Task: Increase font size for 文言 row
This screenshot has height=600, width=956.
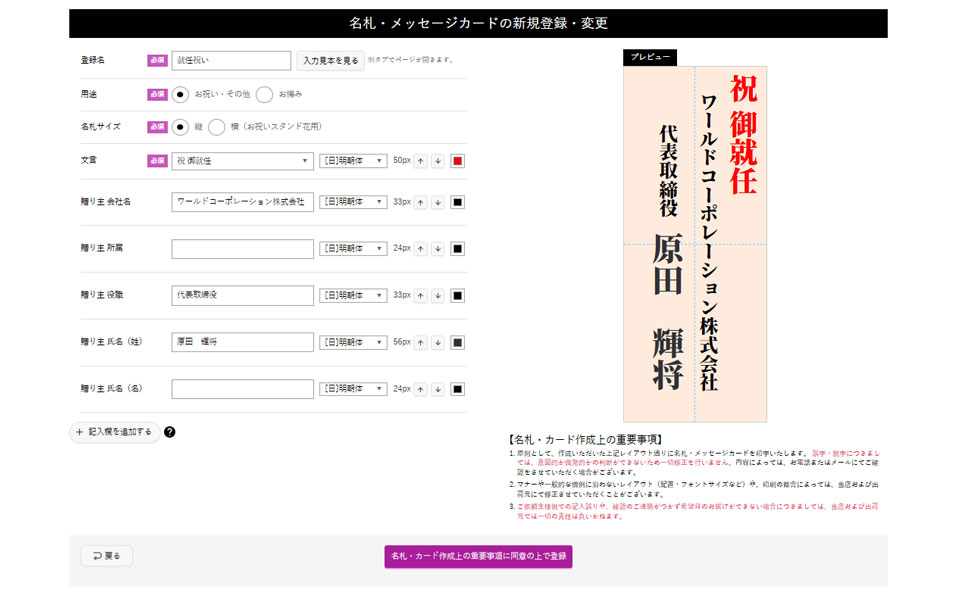Action: click(420, 160)
